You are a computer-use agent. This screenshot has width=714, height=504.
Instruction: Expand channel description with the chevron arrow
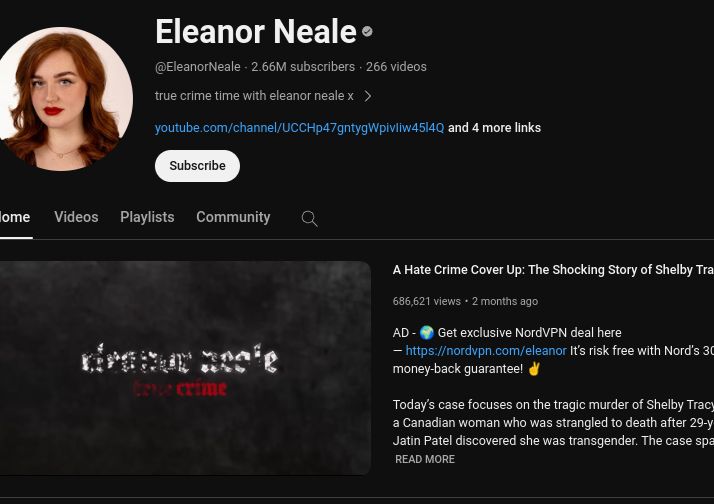(x=368, y=96)
